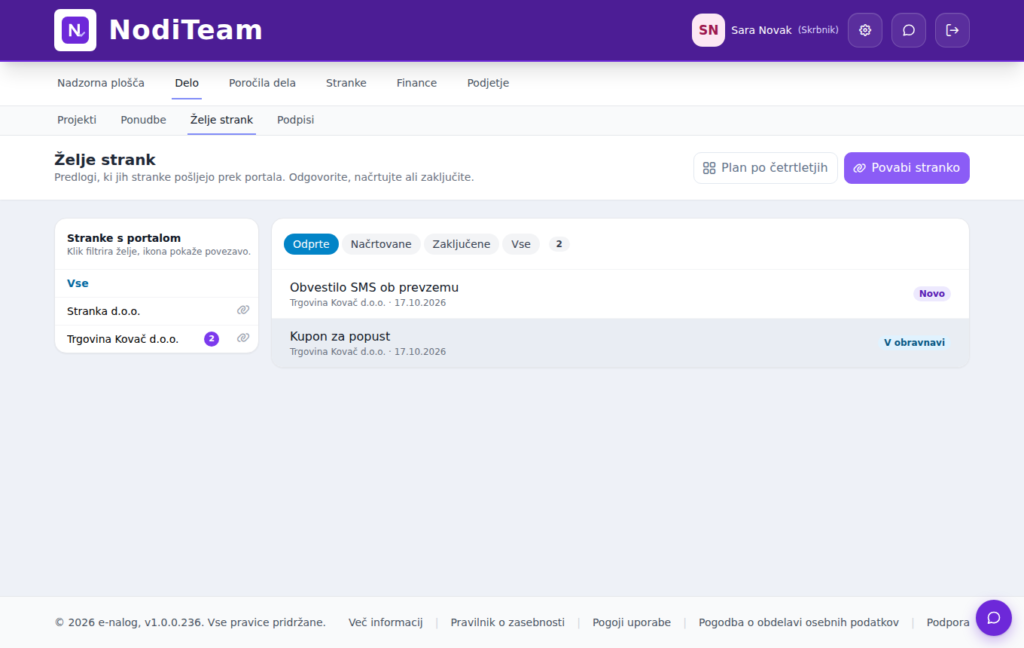Screen dimensions: 1024x648
Task: Click Sara Novak user name
Action: point(761,30)
